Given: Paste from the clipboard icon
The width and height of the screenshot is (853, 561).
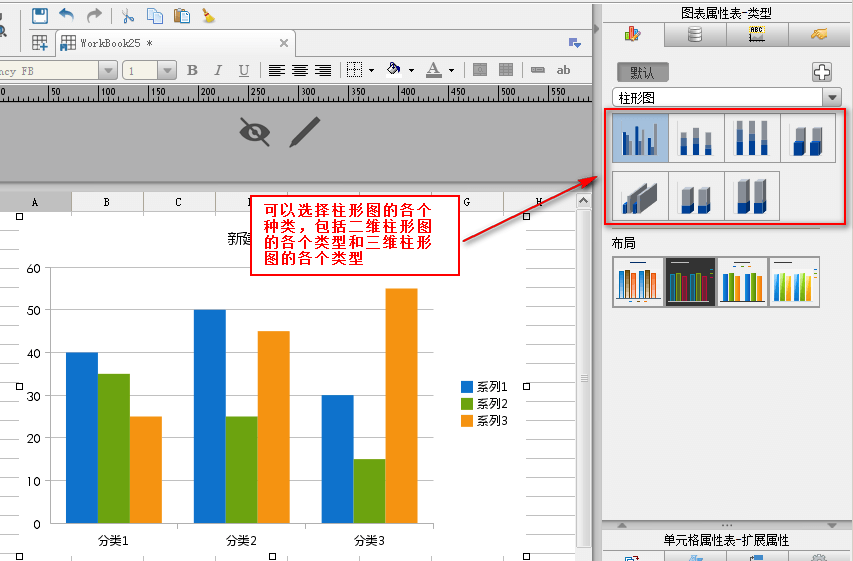Looking at the screenshot, I should point(182,16).
